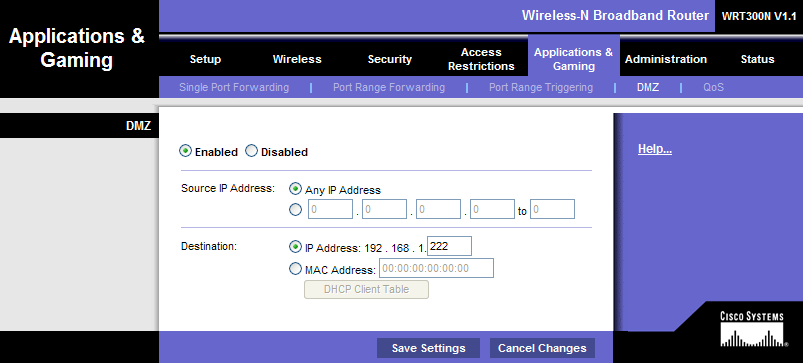Open the Setup tab
This screenshot has height=363, width=803.
205,59
